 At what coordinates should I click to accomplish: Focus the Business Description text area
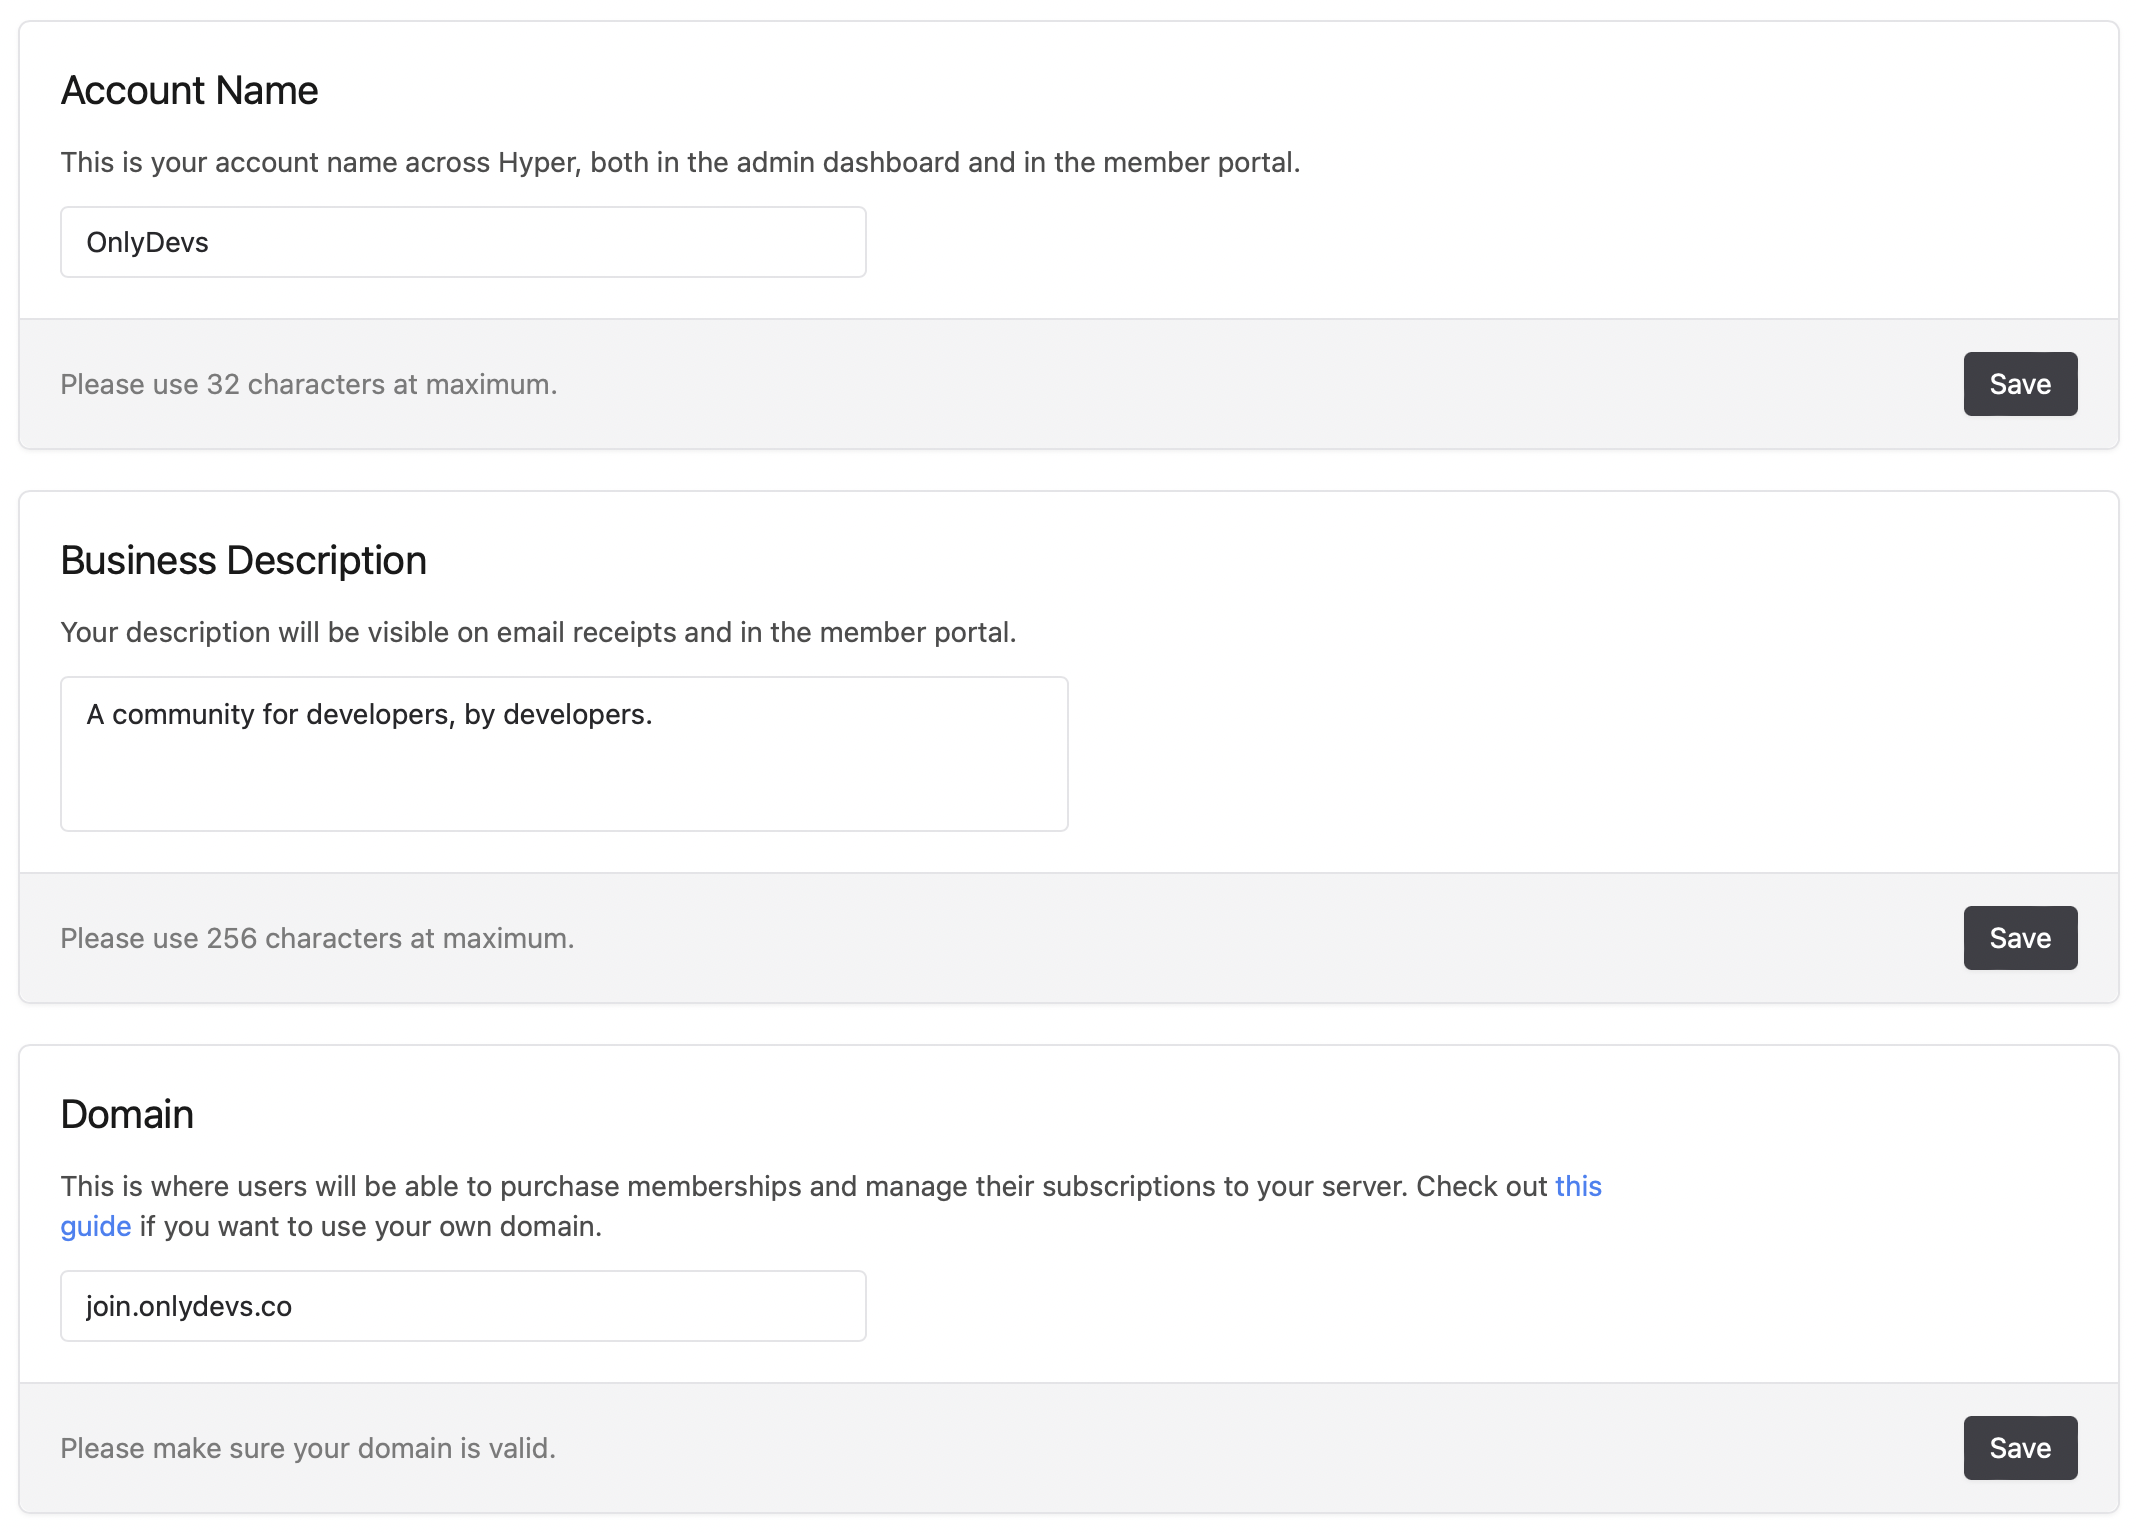point(563,770)
